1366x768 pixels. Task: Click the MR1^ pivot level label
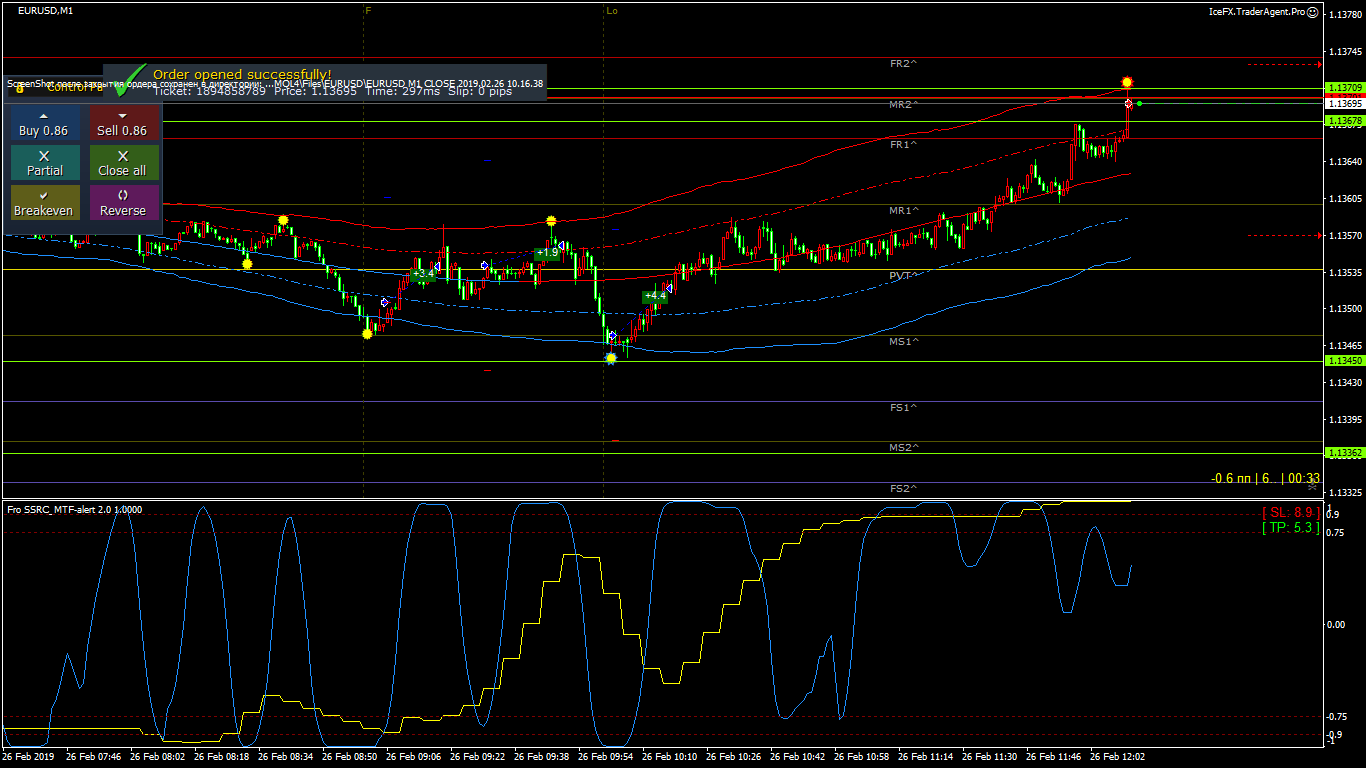point(904,211)
